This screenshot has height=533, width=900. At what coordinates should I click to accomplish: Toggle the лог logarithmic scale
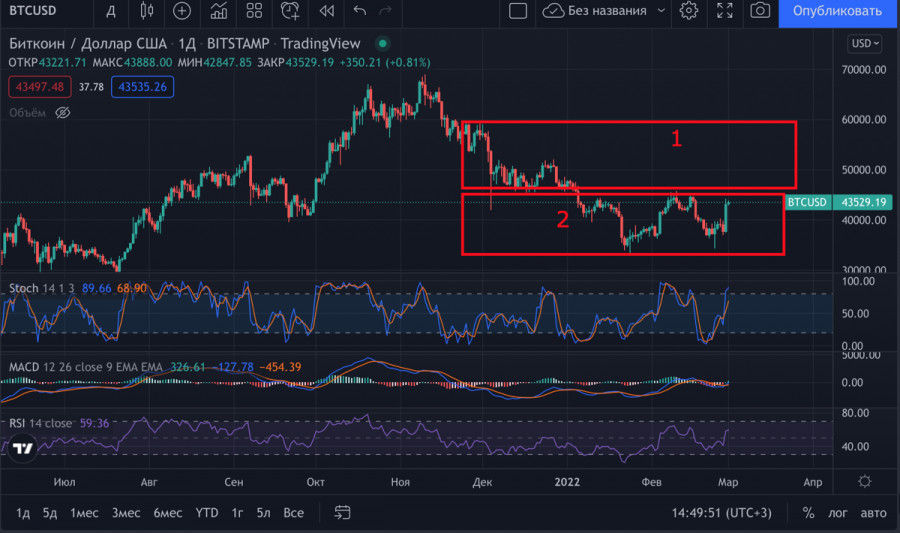(837, 513)
